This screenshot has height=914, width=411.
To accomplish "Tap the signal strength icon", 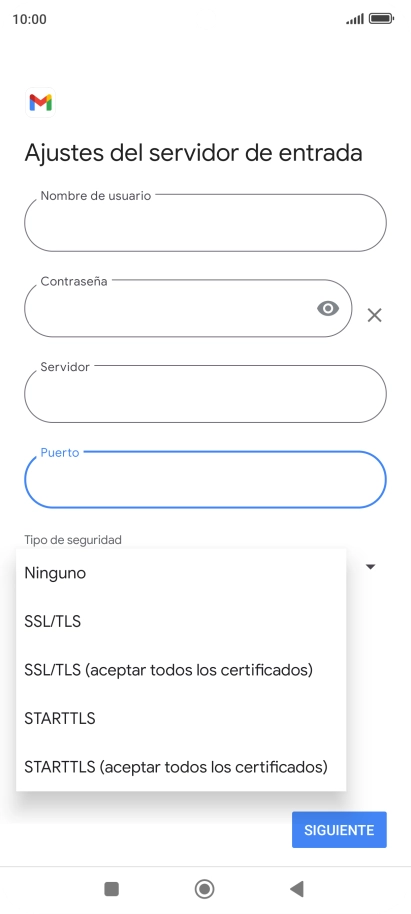I will tap(355, 19).
